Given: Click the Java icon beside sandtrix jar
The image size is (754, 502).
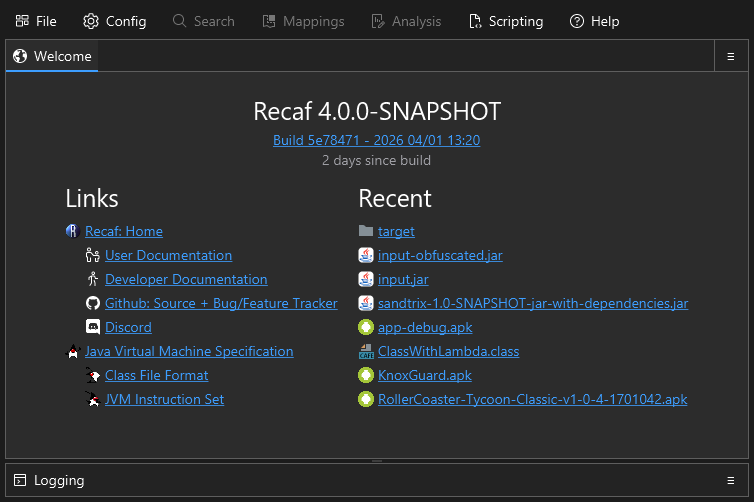Looking at the screenshot, I should pyautogui.click(x=366, y=303).
